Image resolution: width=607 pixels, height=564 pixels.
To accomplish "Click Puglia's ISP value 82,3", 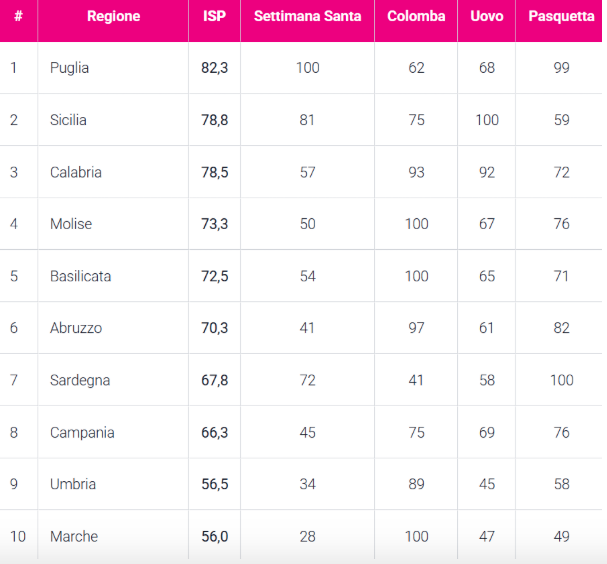I will tap(214, 68).
